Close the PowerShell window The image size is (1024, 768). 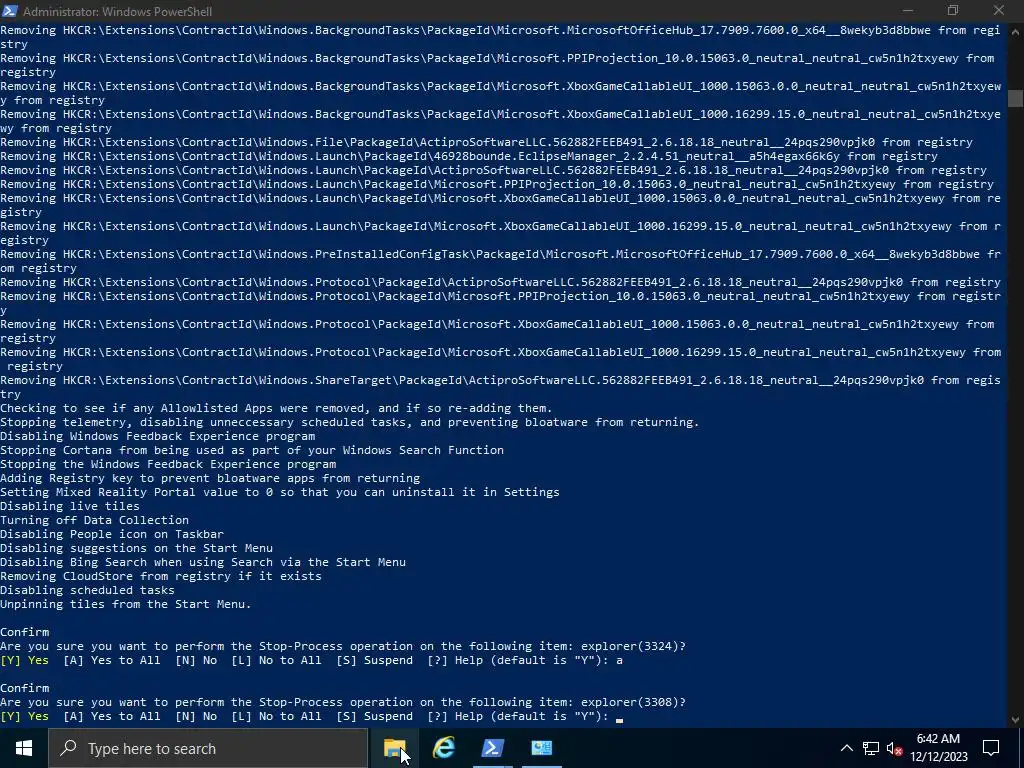999,10
